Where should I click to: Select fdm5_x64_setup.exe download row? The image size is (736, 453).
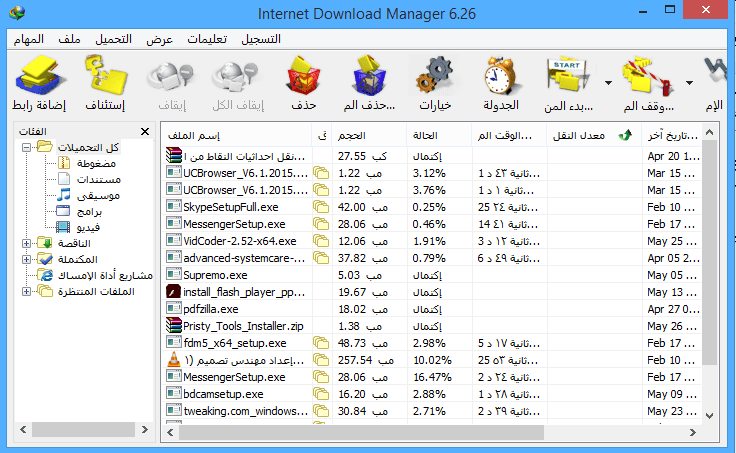tap(432, 343)
